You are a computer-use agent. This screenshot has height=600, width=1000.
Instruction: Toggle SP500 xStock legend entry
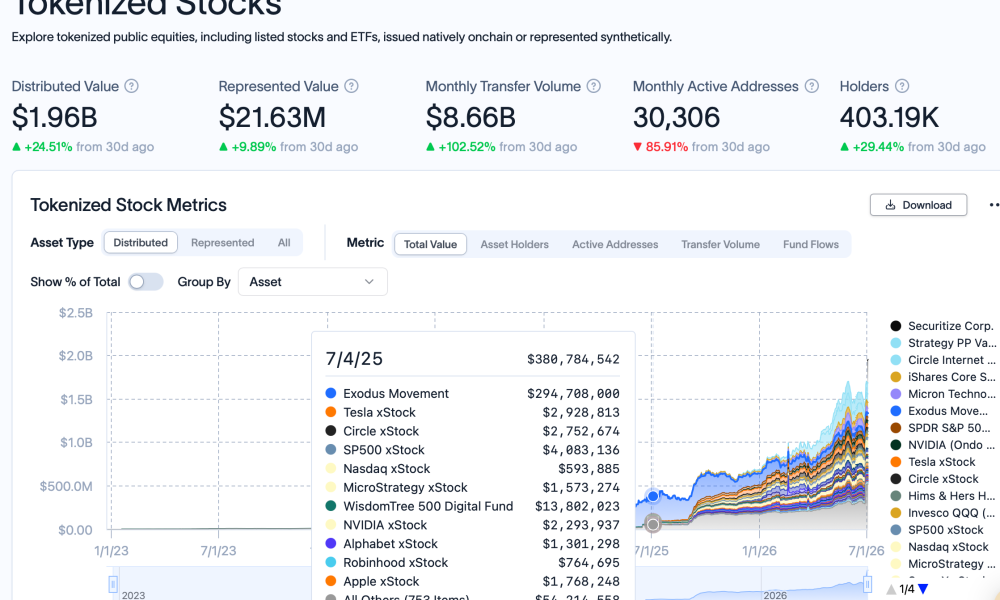click(937, 530)
